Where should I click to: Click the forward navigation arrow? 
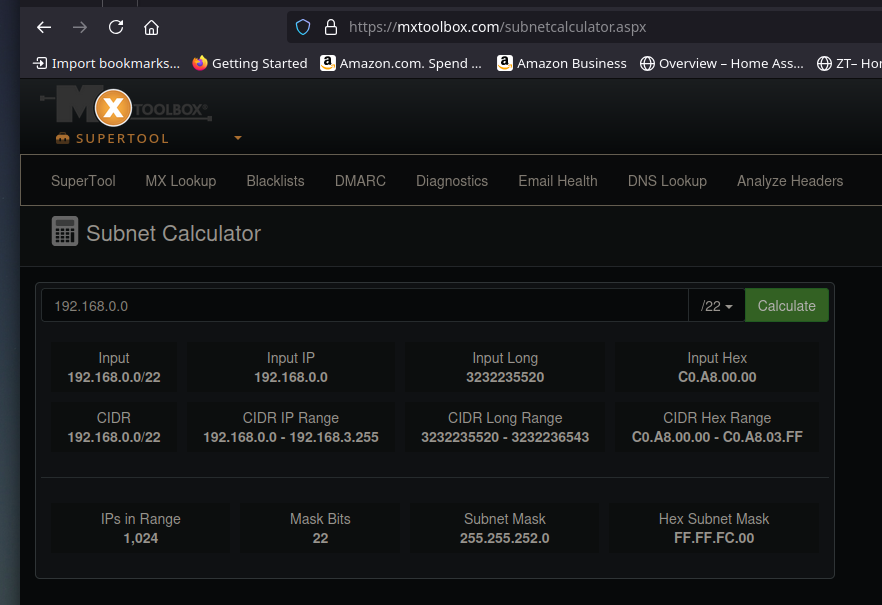[79, 27]
